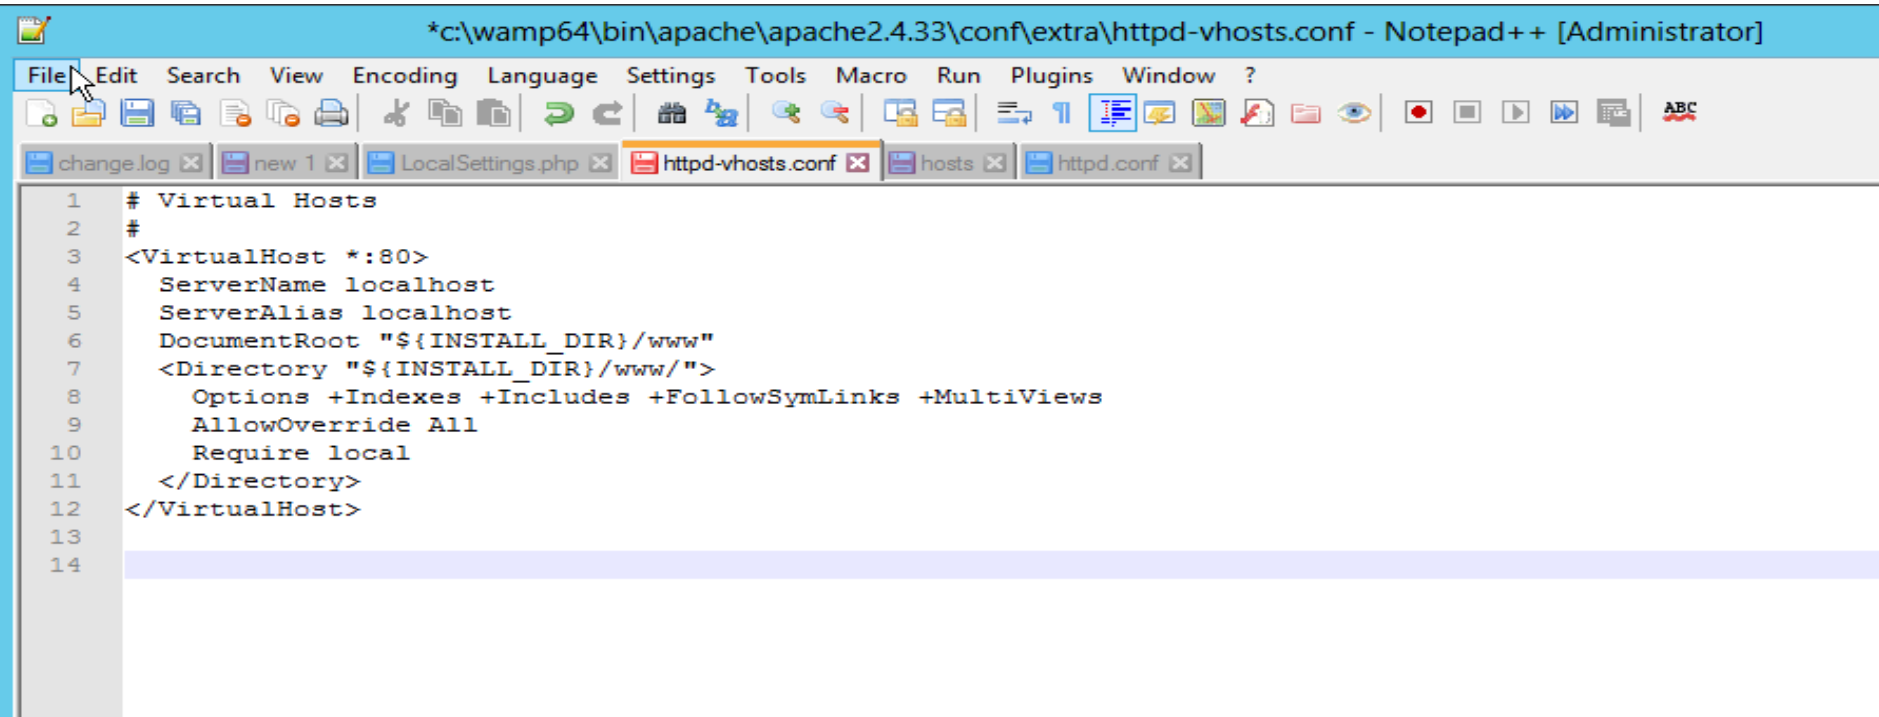Expand the Language menu
1879x717 pixels.
coord(542,76)
